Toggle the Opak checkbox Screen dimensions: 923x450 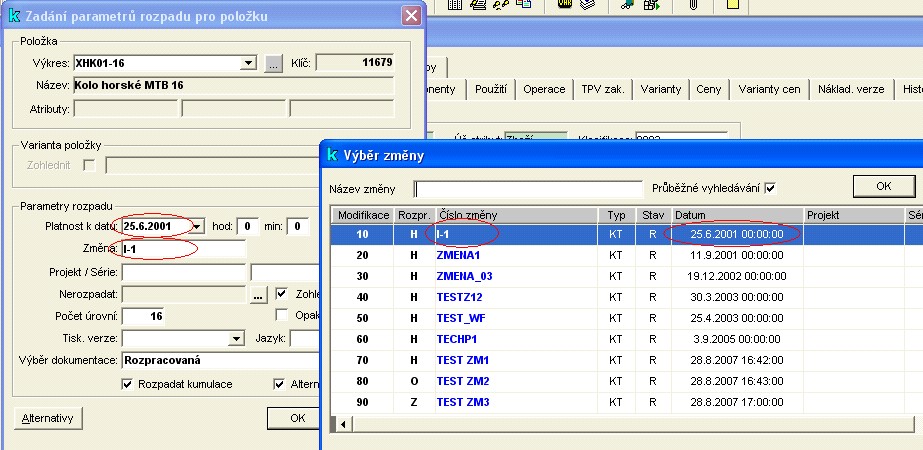282,315
